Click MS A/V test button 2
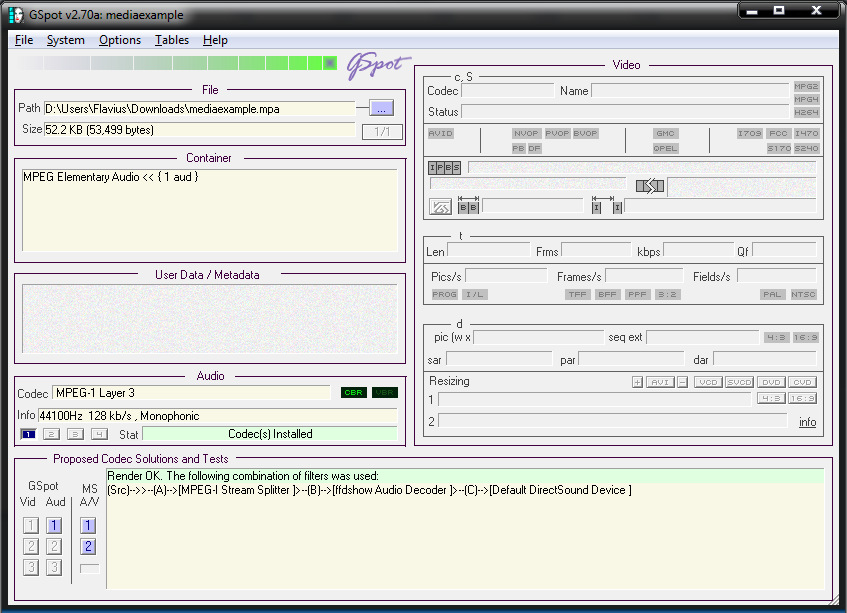847x613 pixels. [89, 547]
